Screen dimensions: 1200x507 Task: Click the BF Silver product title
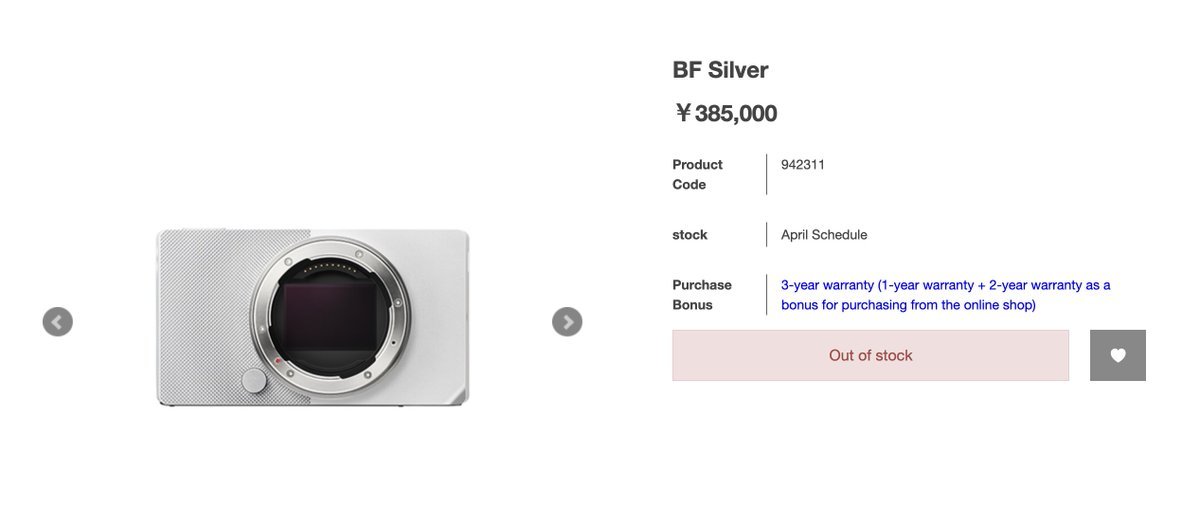(720, 70)
